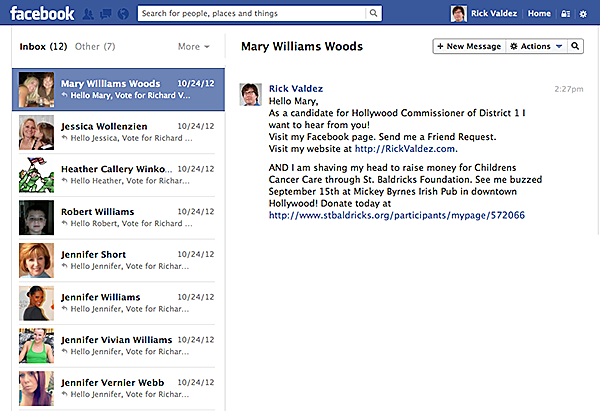Click Jennifer Short's thumbnail photo
This screenshot has width=600, height=411.
click(x=36, y=260)
